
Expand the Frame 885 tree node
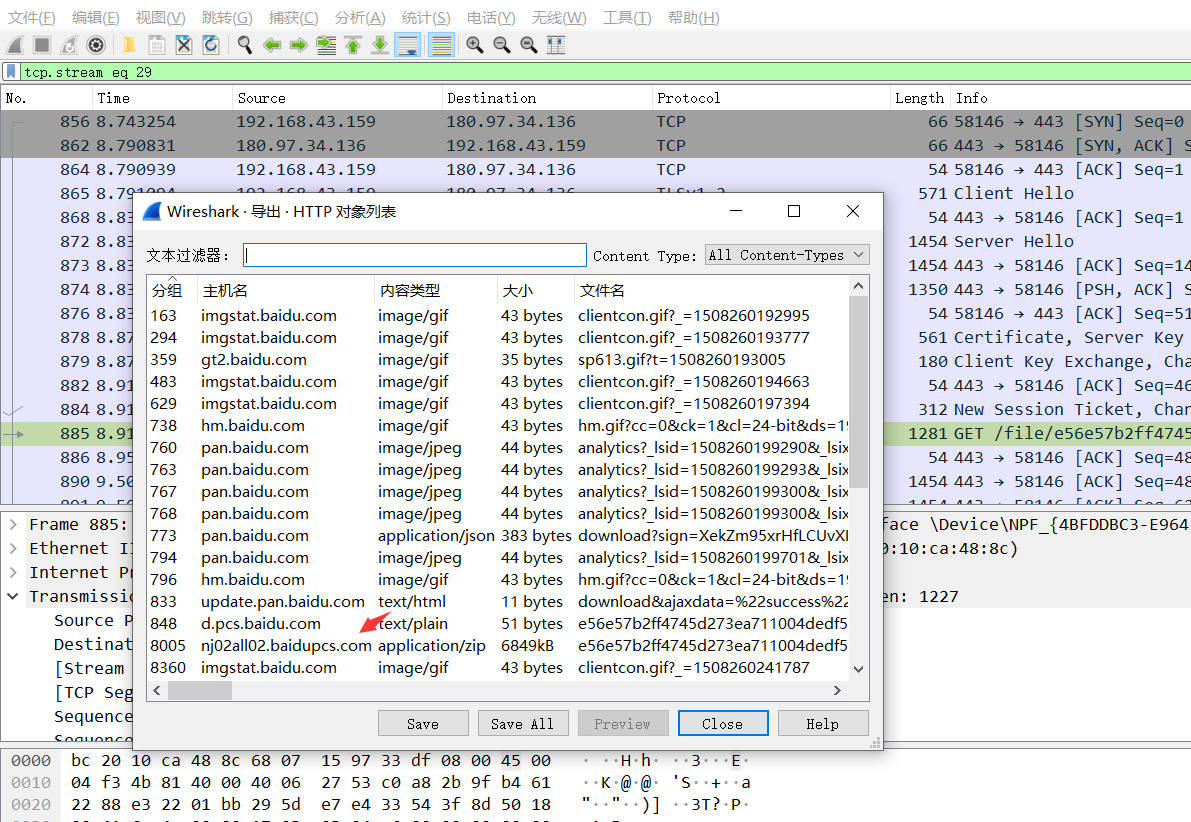click(x=13, y=524)
